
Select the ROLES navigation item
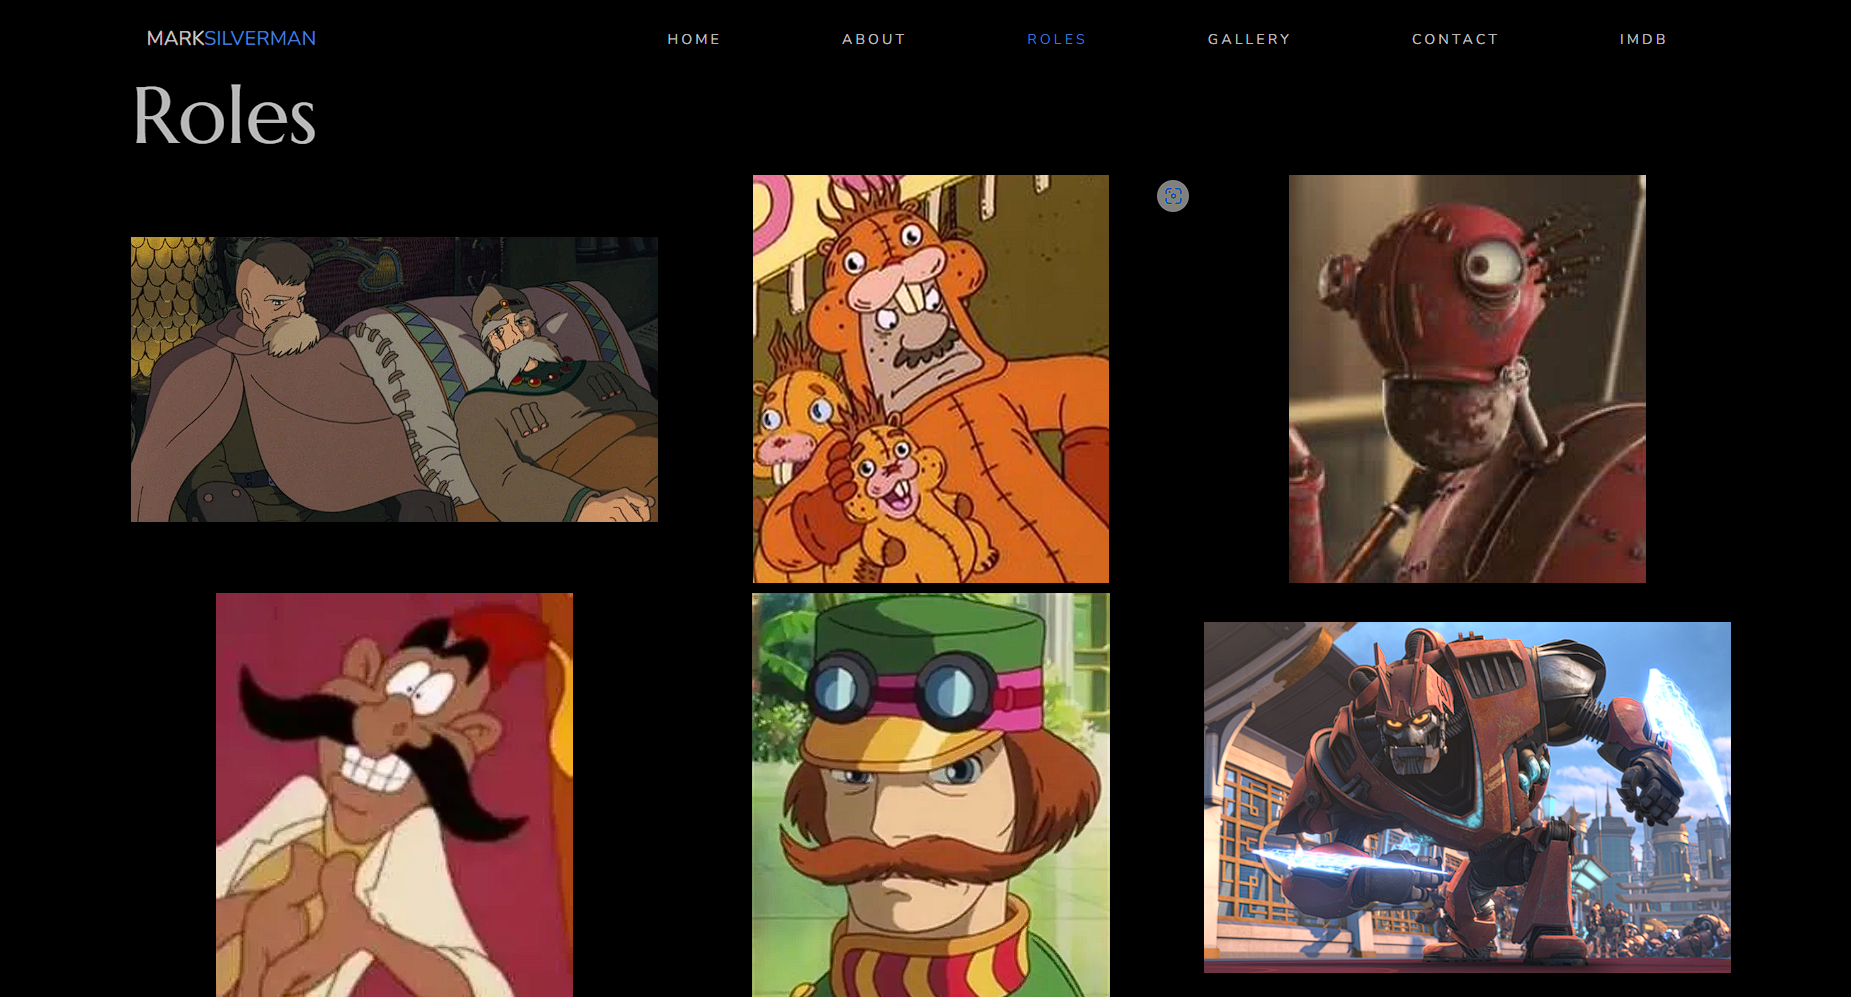pyautogui.click(x=1056, y=39)
